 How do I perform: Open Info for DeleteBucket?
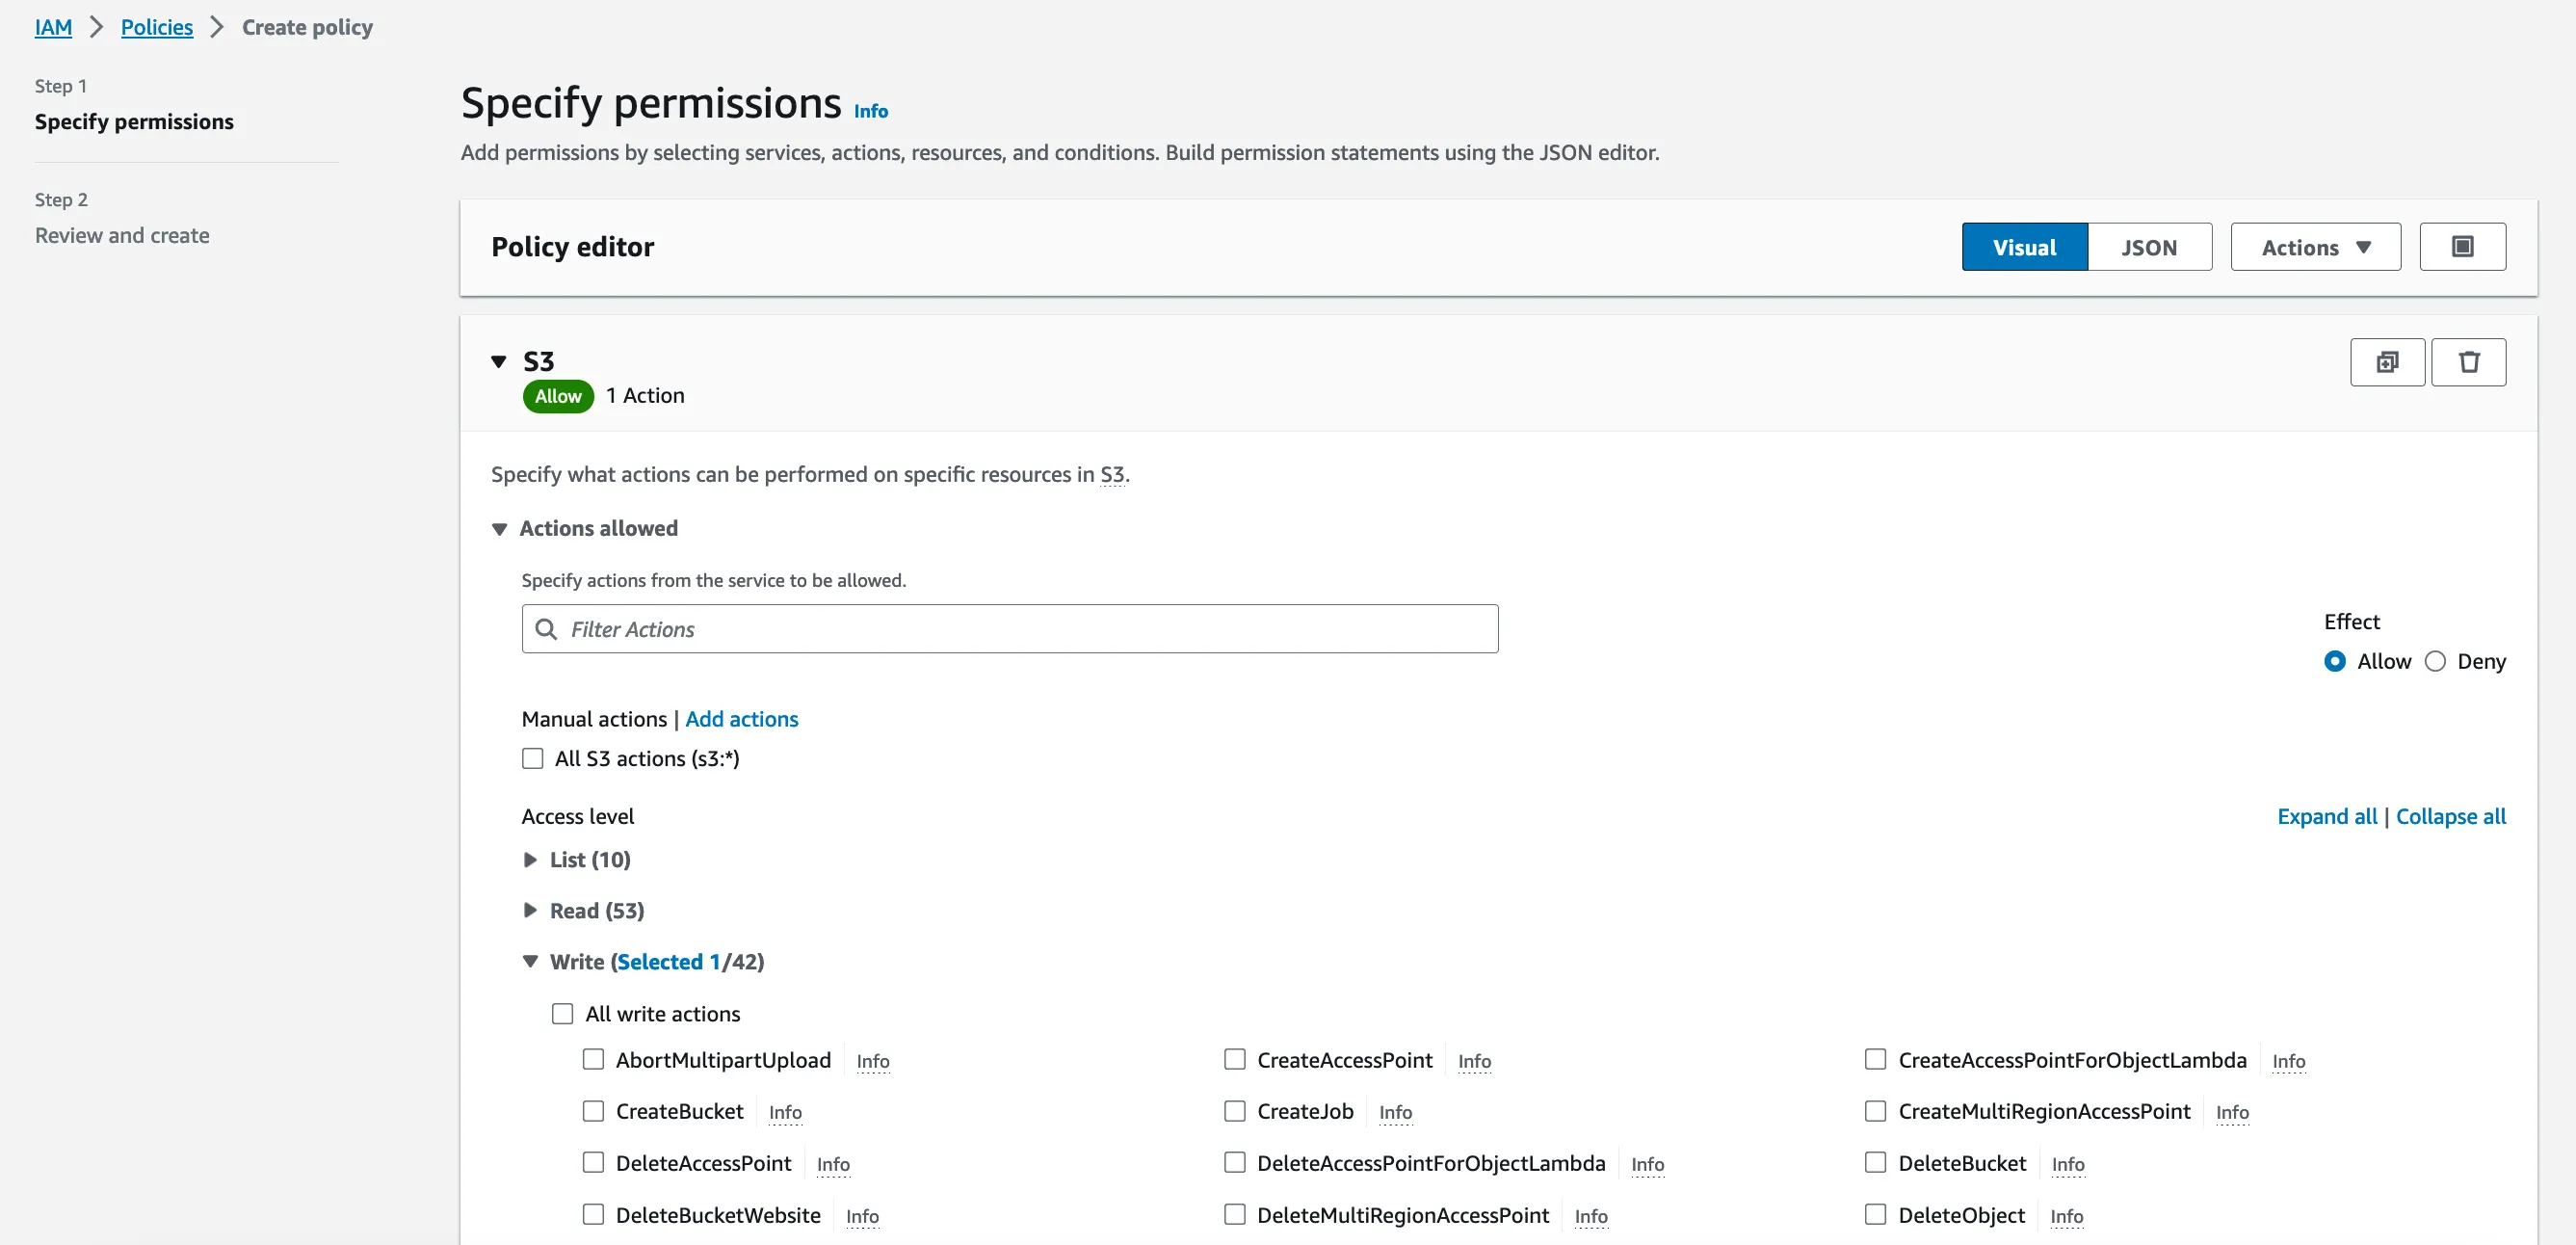click(x=2068, y=1164)
